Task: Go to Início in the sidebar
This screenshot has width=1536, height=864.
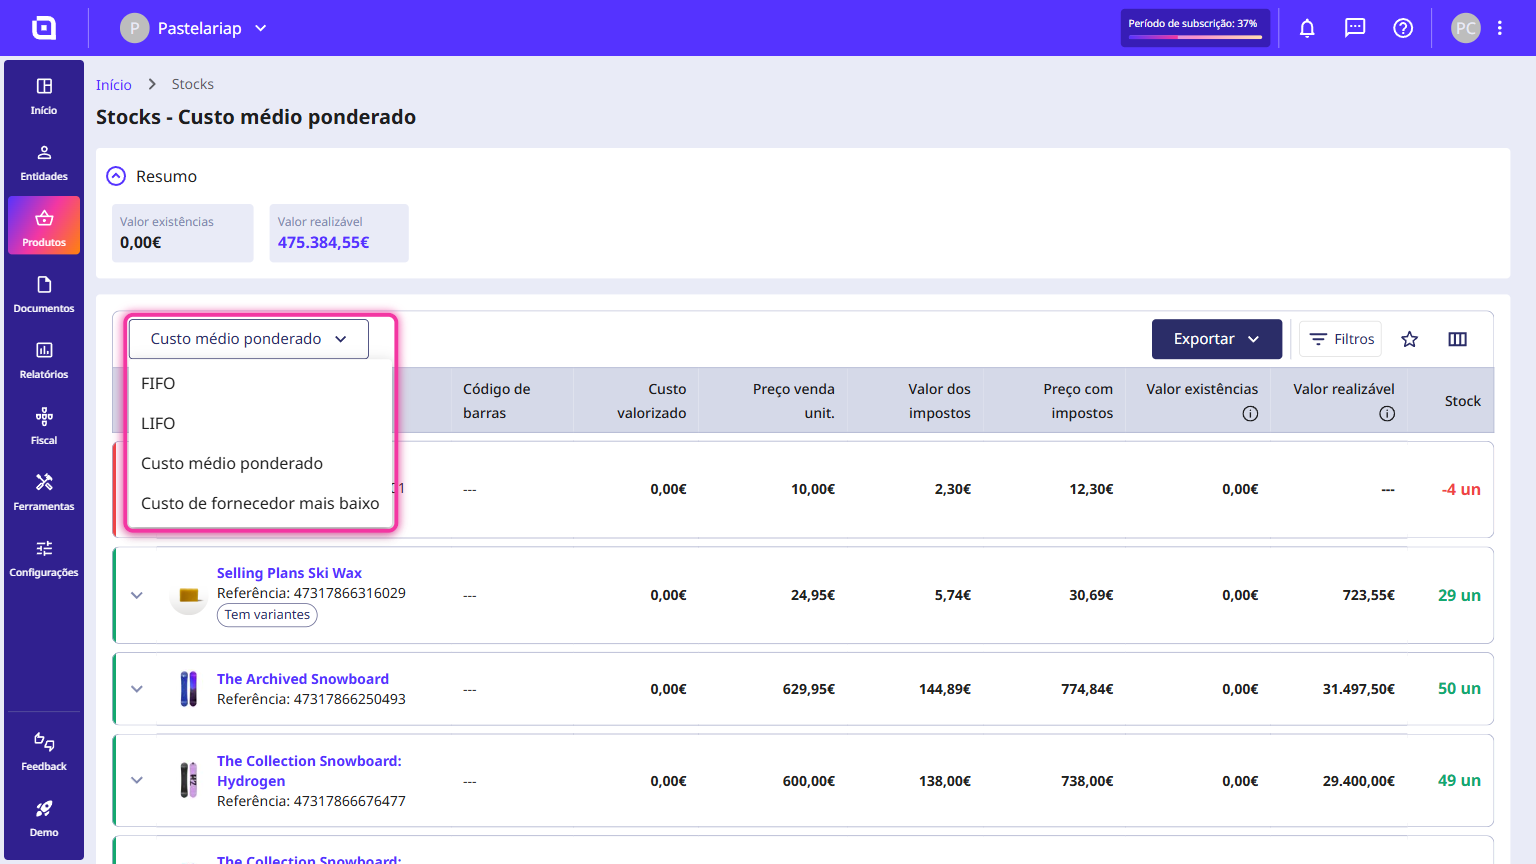Action: [44, 97]
